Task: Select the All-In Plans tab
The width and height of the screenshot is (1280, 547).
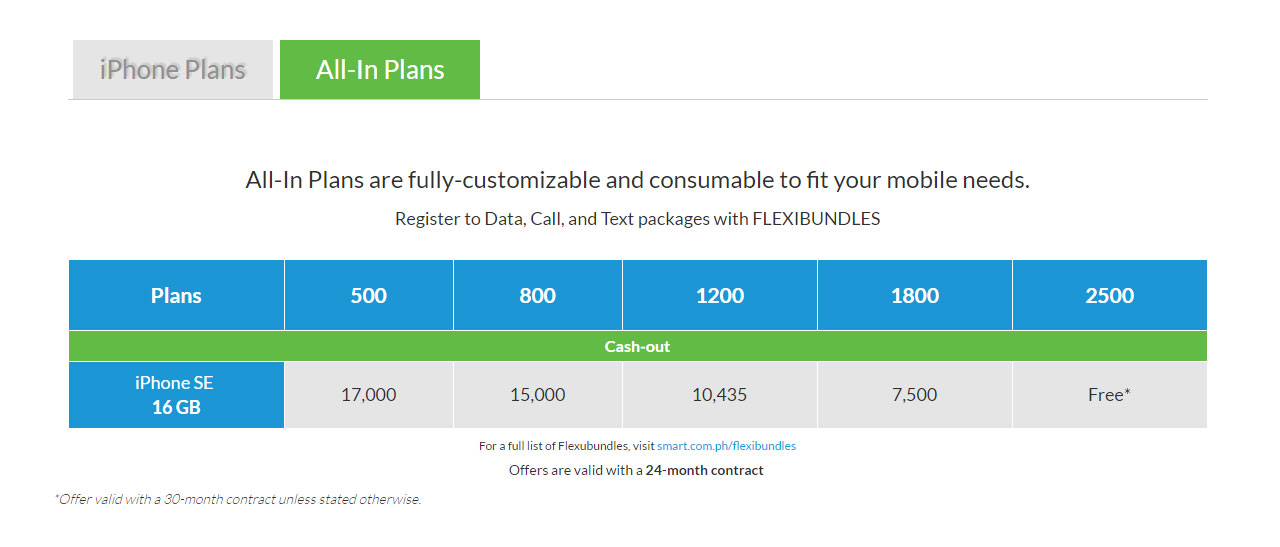Action: pyautogui.click(x=380, y=69)
